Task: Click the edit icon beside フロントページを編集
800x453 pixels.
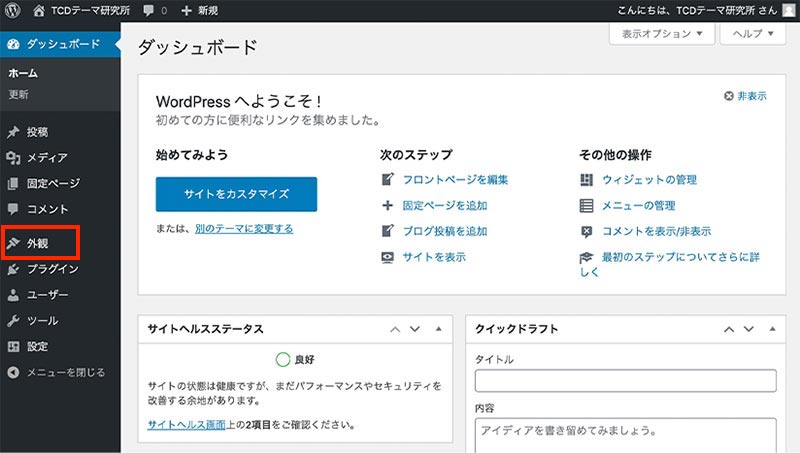Action: [x=388, y=180]
